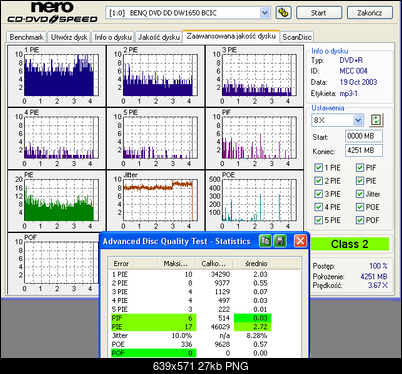402x374 pixels.
Task: Click the Zakończ button
Action: pos(370,13)
